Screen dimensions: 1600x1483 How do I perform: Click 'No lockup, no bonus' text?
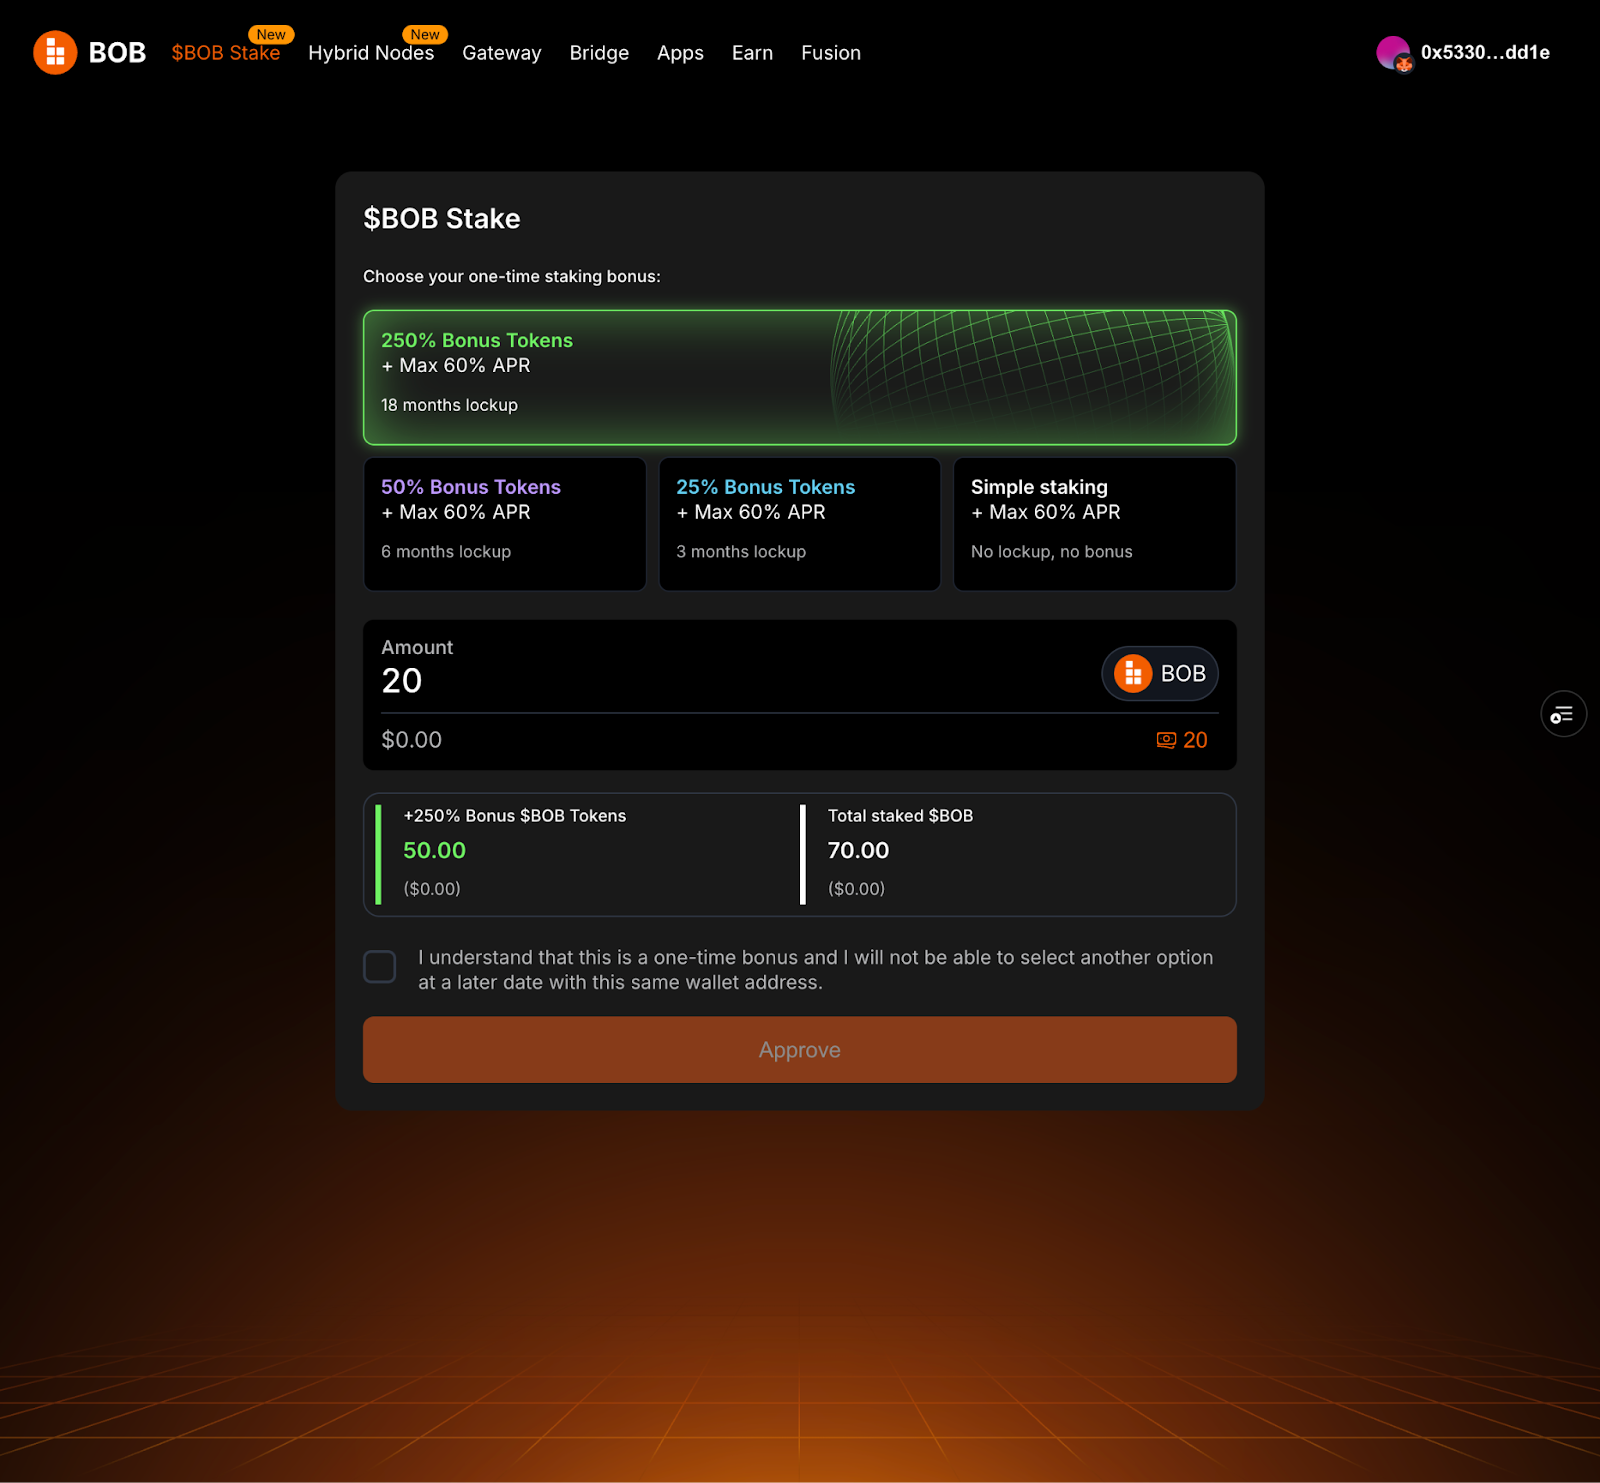point(1052,552)
